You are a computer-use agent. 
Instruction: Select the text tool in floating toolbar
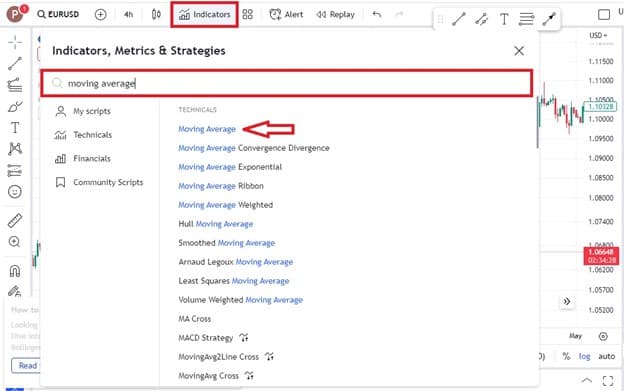pos(504,19)
